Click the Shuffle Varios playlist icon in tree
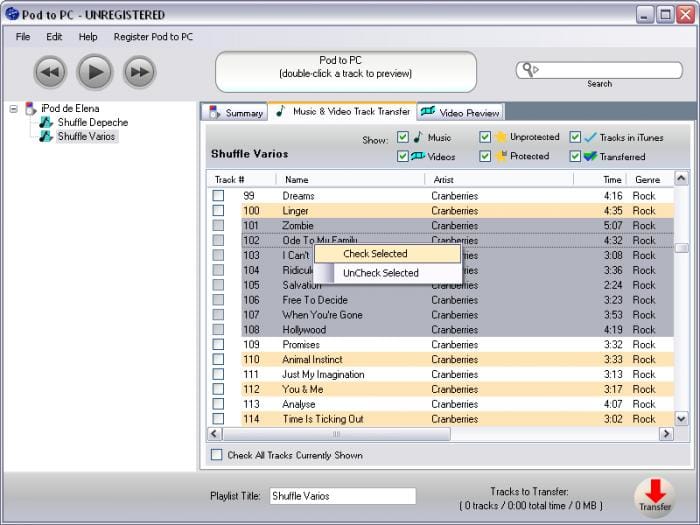Image resolution: width=700 pixels, height=525 pixels. [46, 136]
